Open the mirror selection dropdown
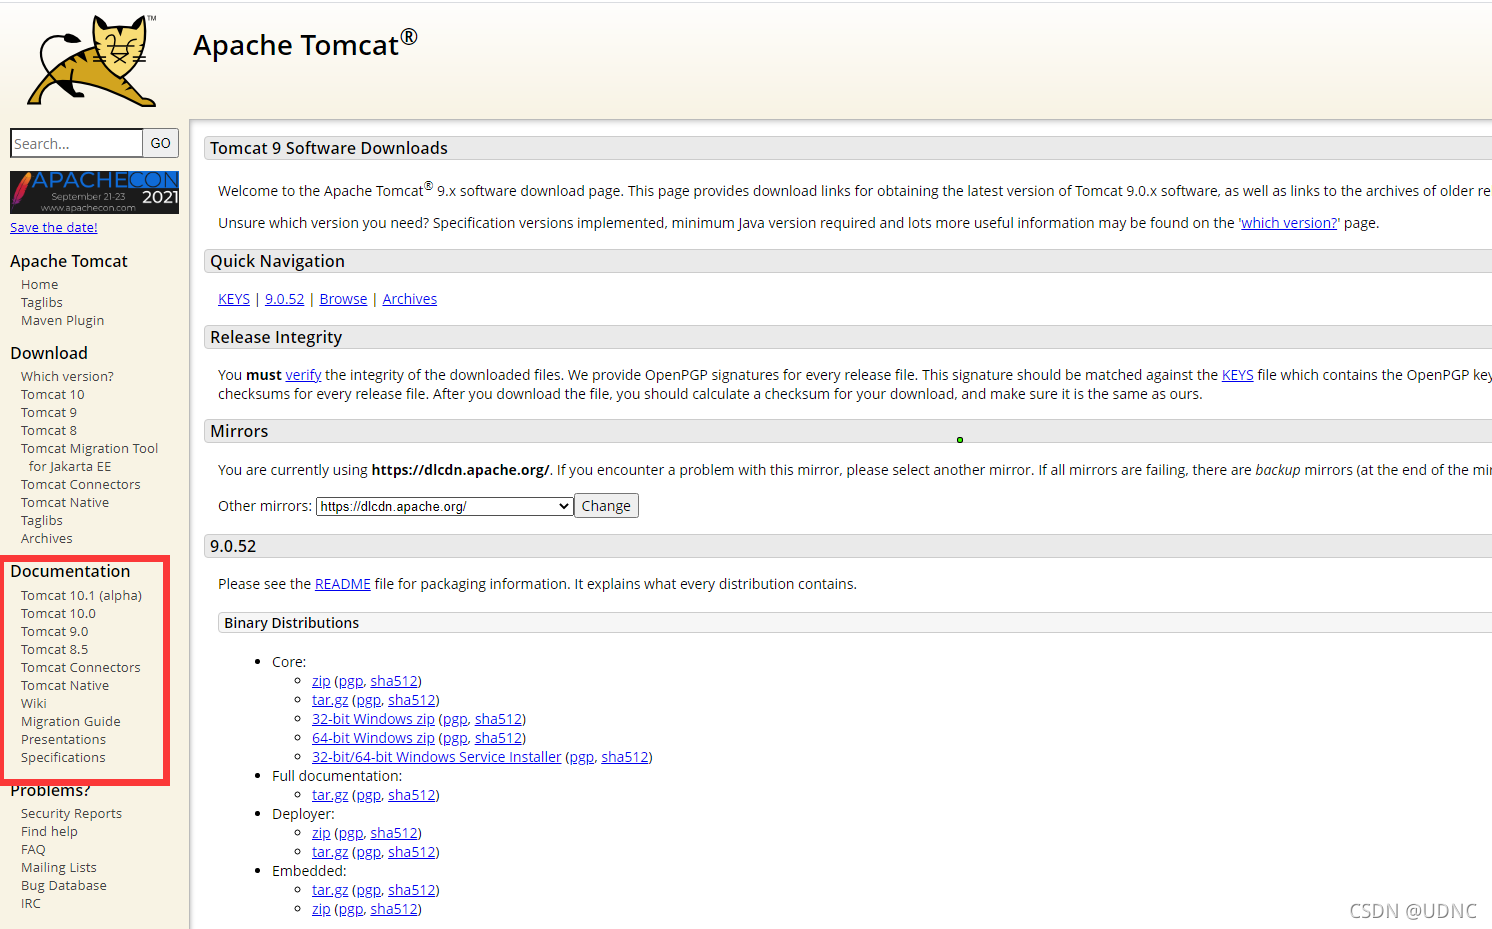This screenshot has height=929, width=1492. [x=443, y=506]
